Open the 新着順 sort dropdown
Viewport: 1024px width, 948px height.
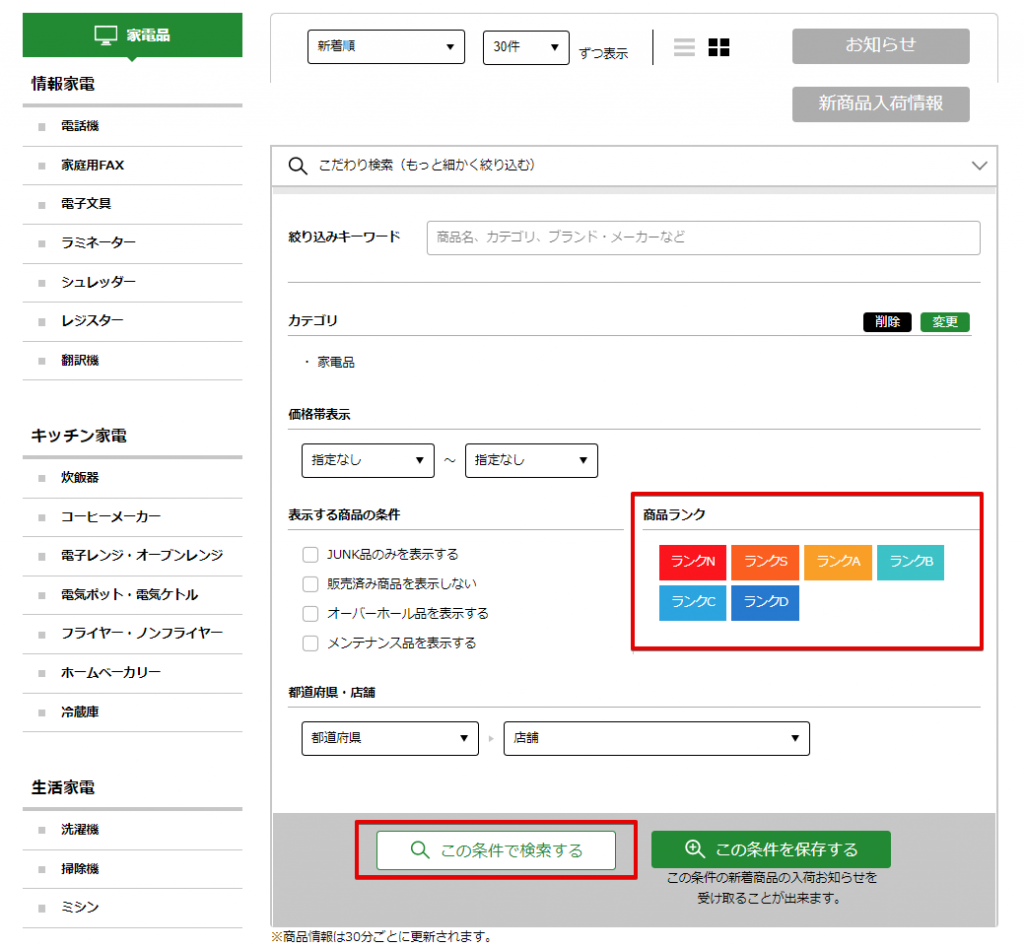pos(386,47)
